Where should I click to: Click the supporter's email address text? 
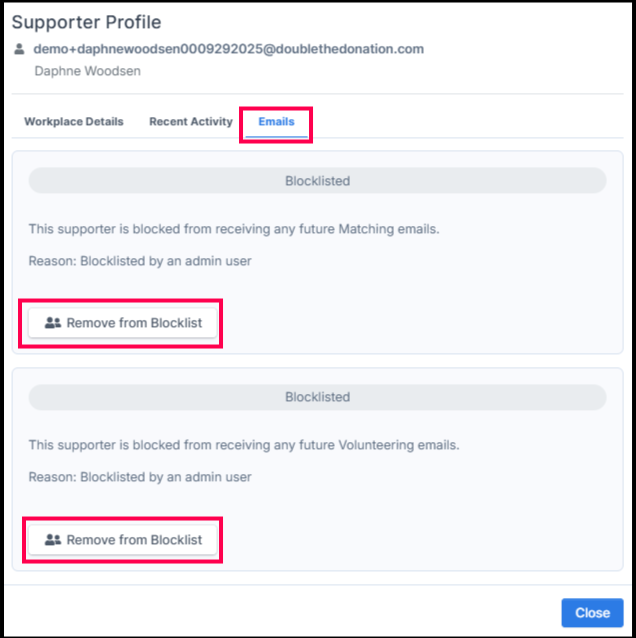[229, 49]
